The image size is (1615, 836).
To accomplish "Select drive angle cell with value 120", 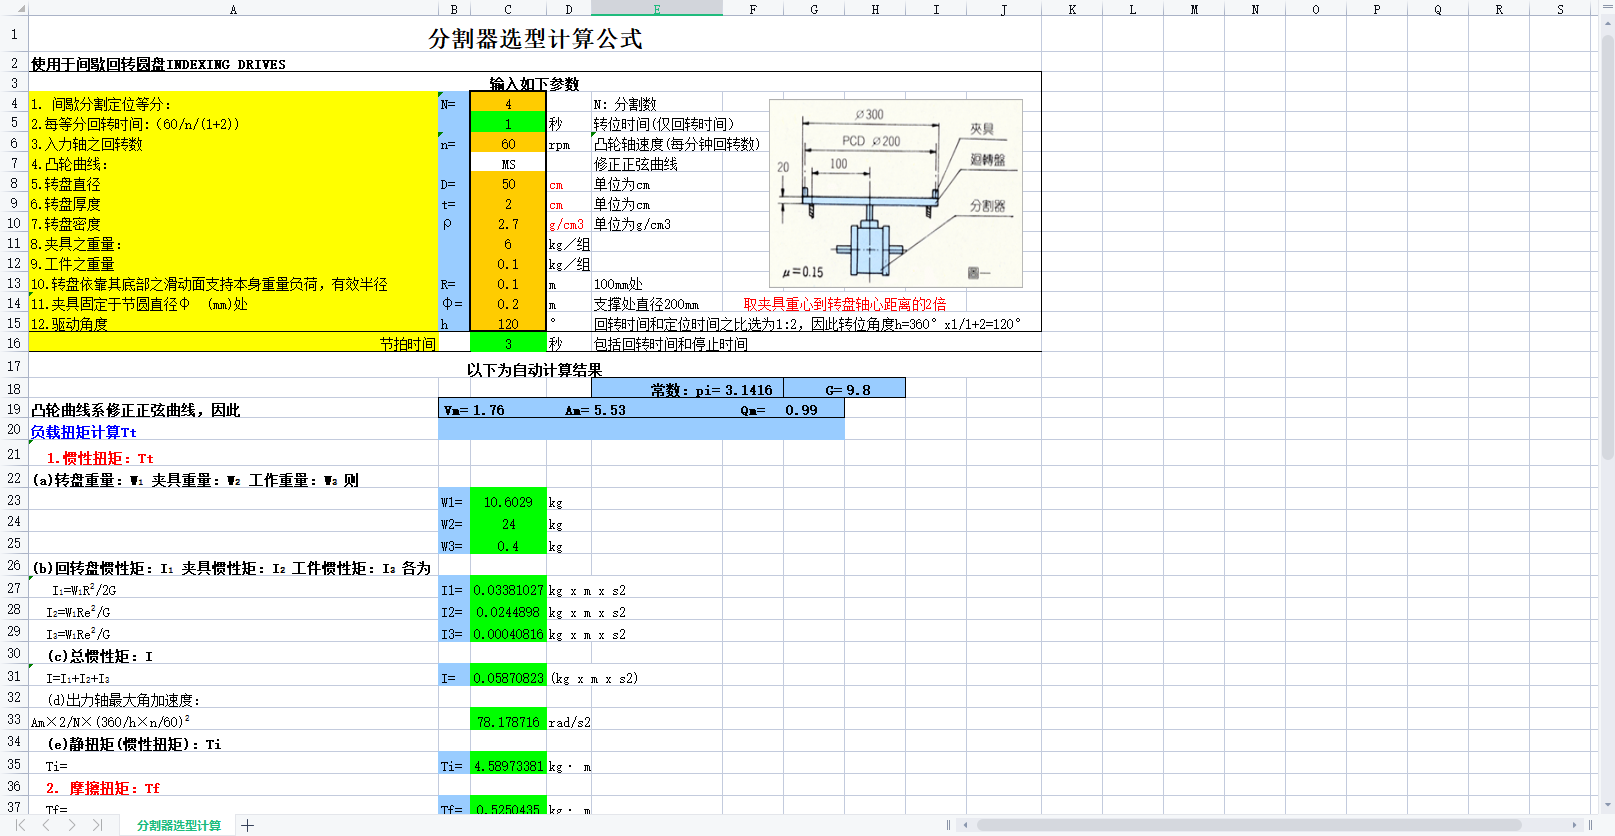I will point(508,323).
